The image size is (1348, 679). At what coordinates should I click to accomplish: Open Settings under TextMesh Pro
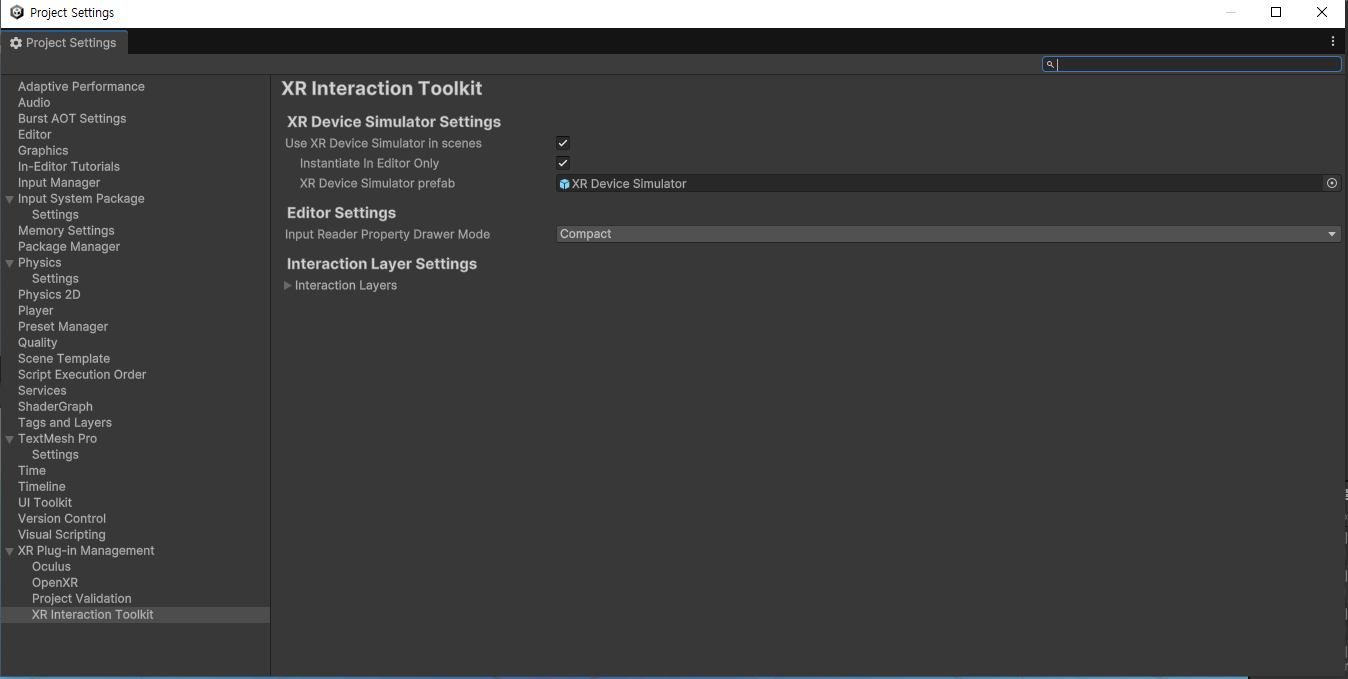click(x=55, y=455)
